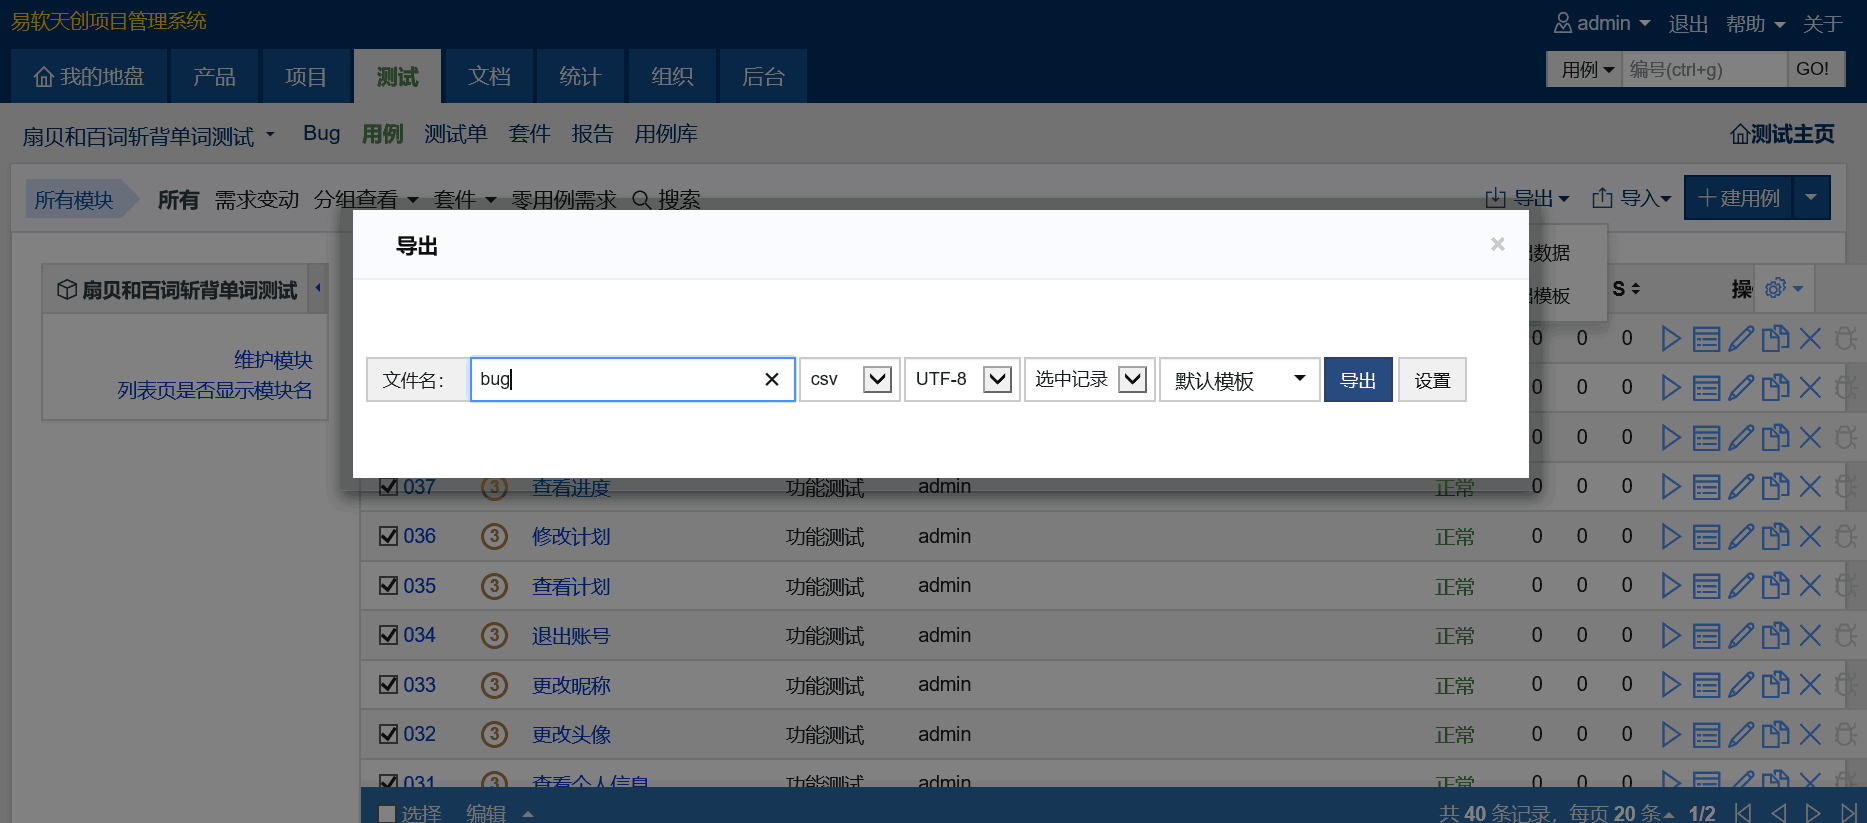This screenshot has width=1867, height=823.
Task: Edit case 037 with the pencil icon
Action: pos(1741,487)
